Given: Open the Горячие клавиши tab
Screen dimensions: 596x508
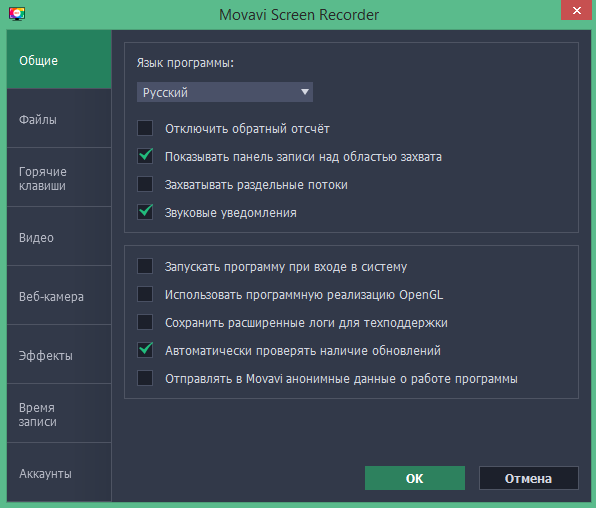Looking at the screenshot, I should (59, 178).
